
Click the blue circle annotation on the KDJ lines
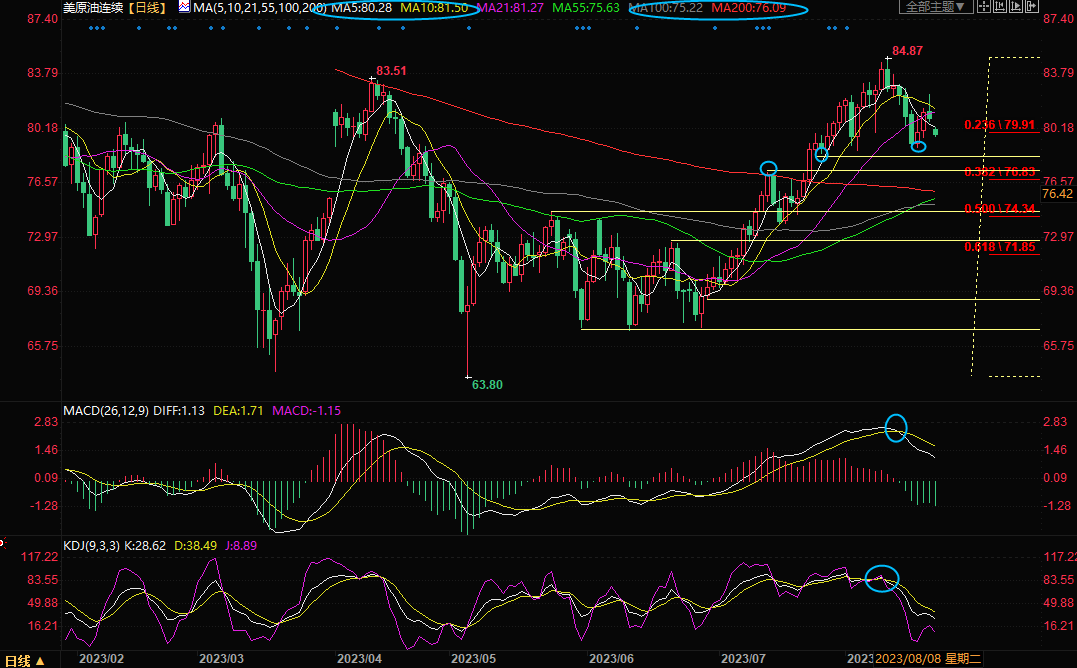(882, 578)
